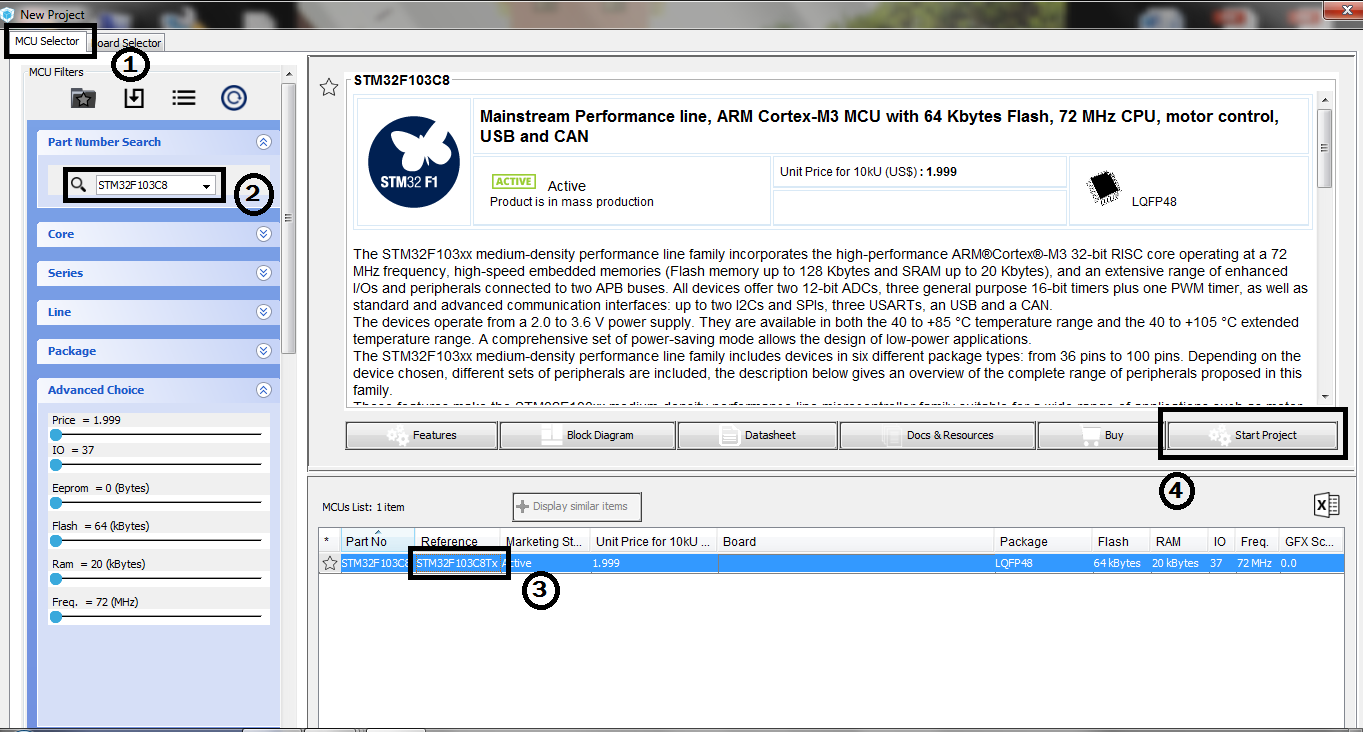Image resolution: width=1363 pixels, height=732 pixels.
Task: Click the list view filter icon
Action: click(x=183, y=97)
